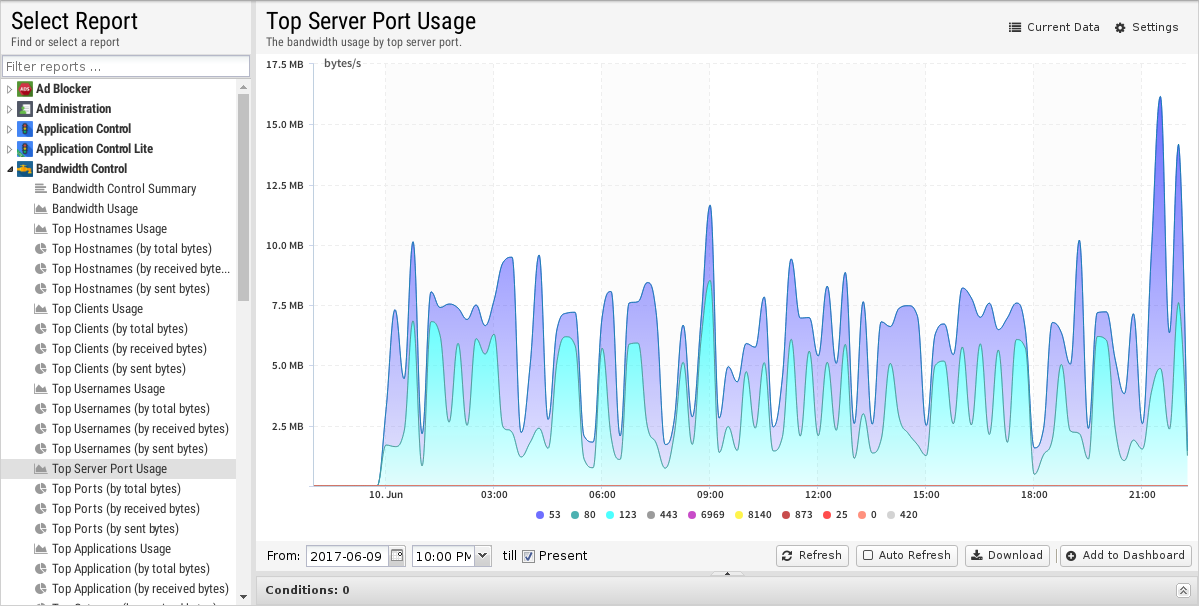
Task: Click the Current Data list icon
Action: (x=1015, y=28)
